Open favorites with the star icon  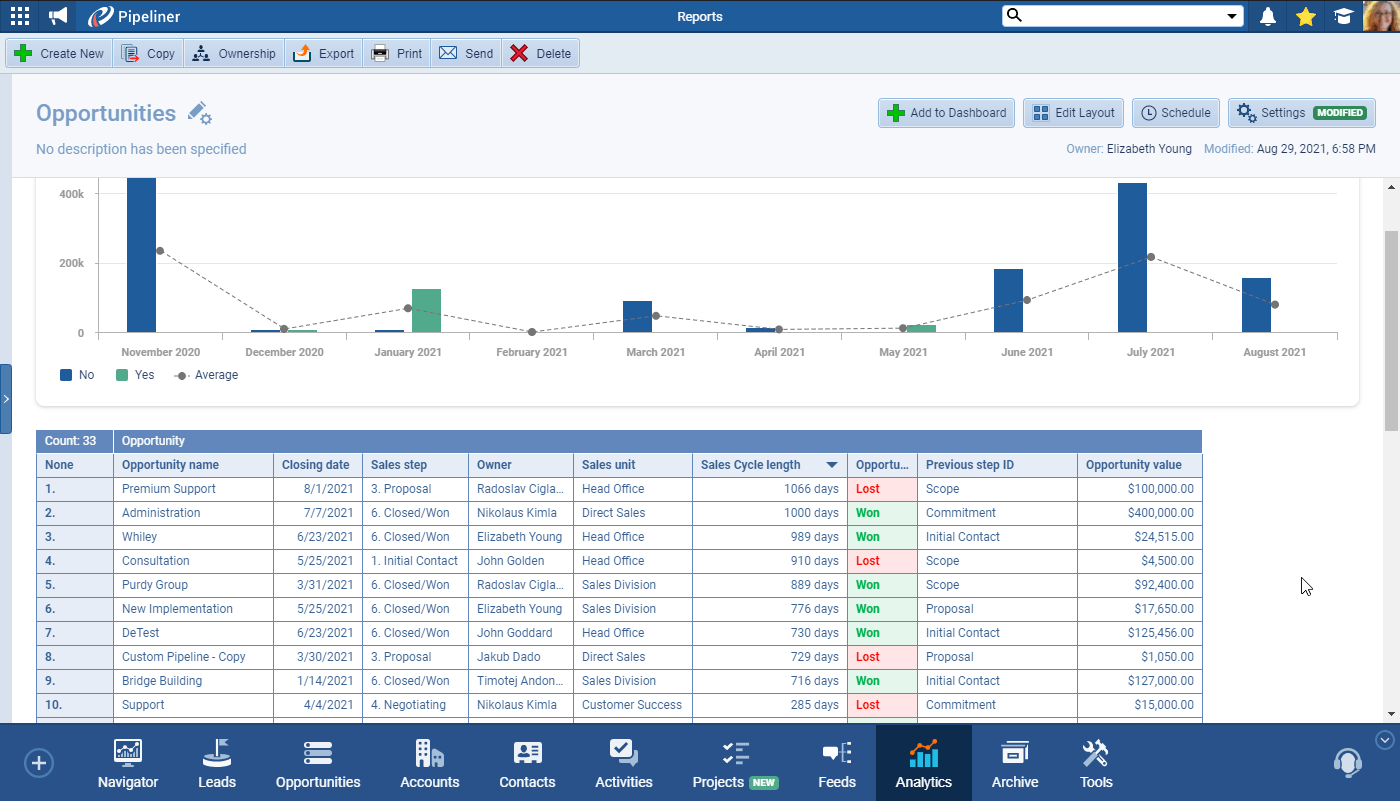[x=1305, y=16]
